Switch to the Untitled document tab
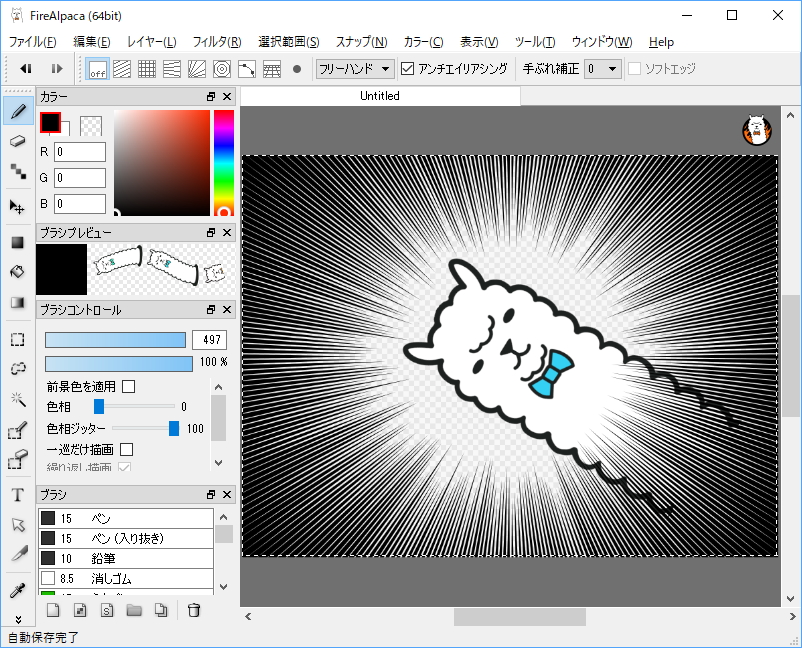The width and height of the screenshot is (802, 648). click(x=380, y=96)
